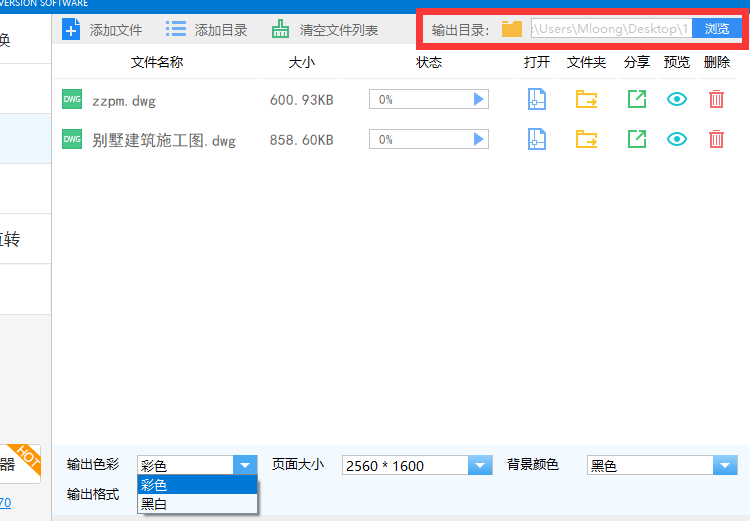This screenshot has width=750, height=521.
Task: Open the 背景颜色 dropdown arrow
Action: (725, 465)
